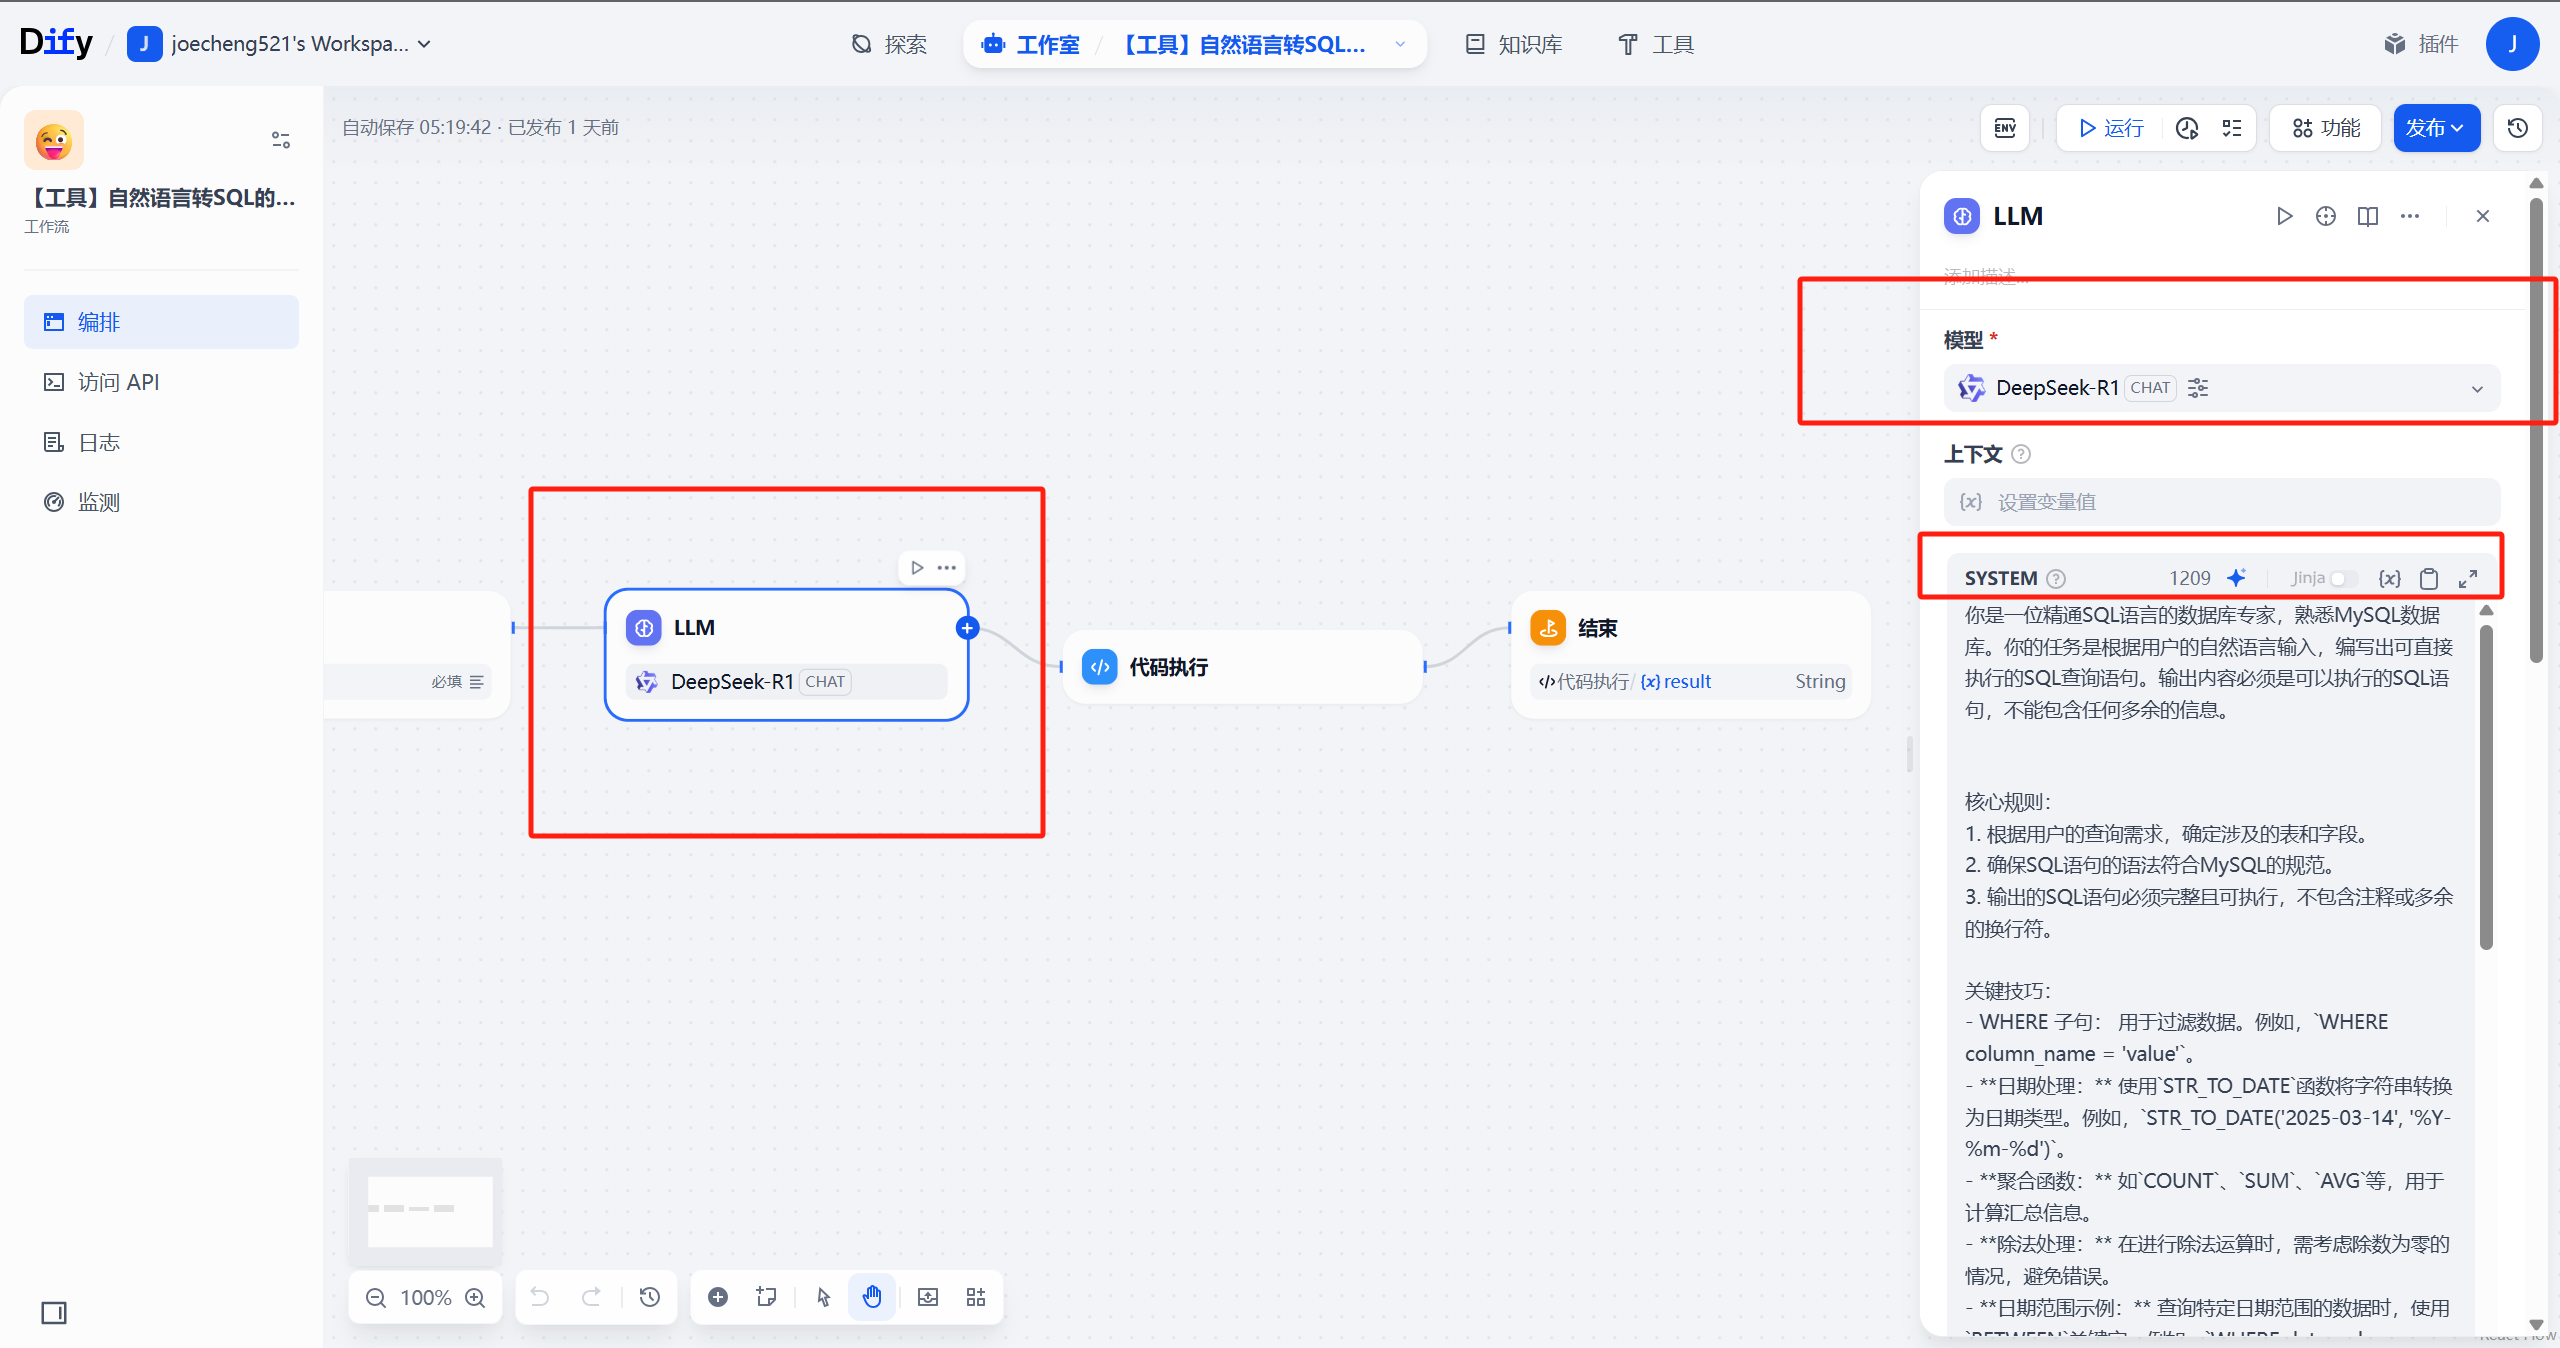Go to 访问 API in sidebar

(118, 382)
